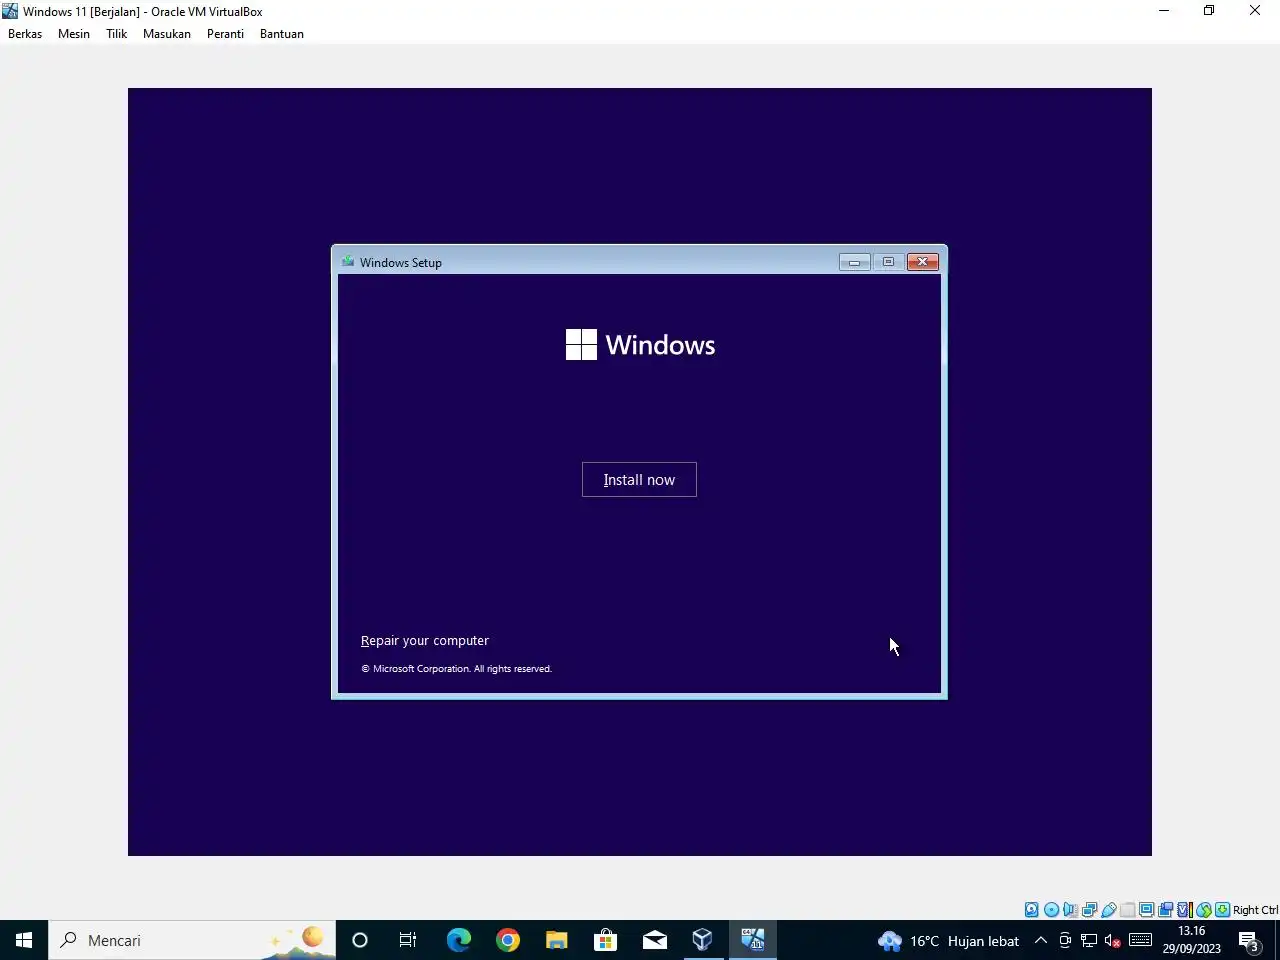Launch Google Chrome from taskbar
This screenshot has height=960, width=1280.
508,940
